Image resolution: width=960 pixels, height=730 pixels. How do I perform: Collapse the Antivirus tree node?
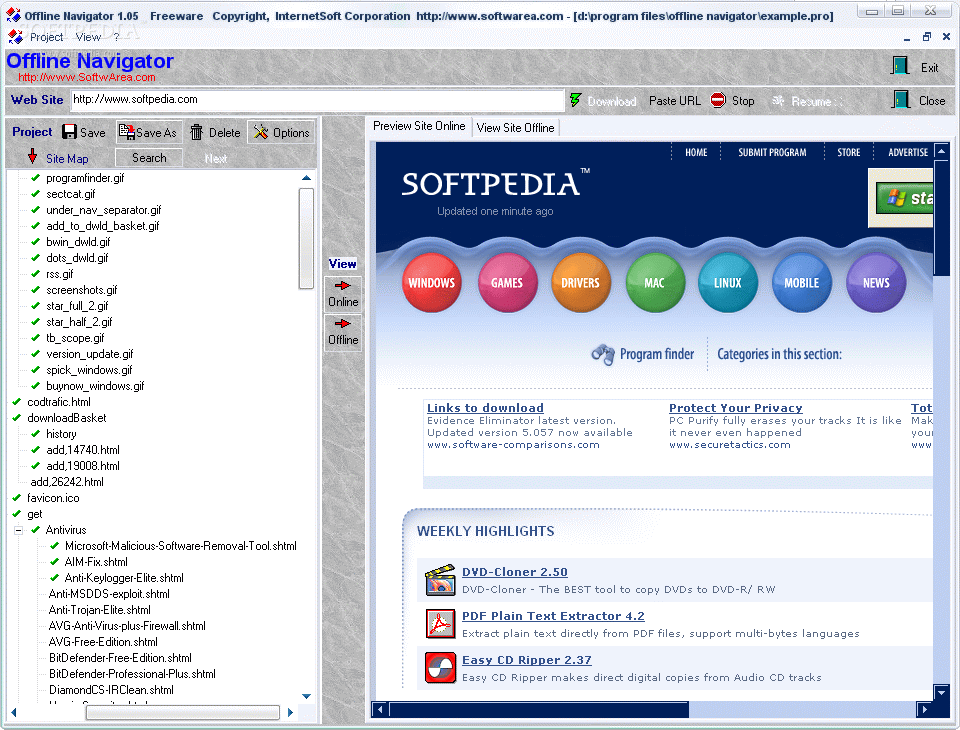pos(18,530)
